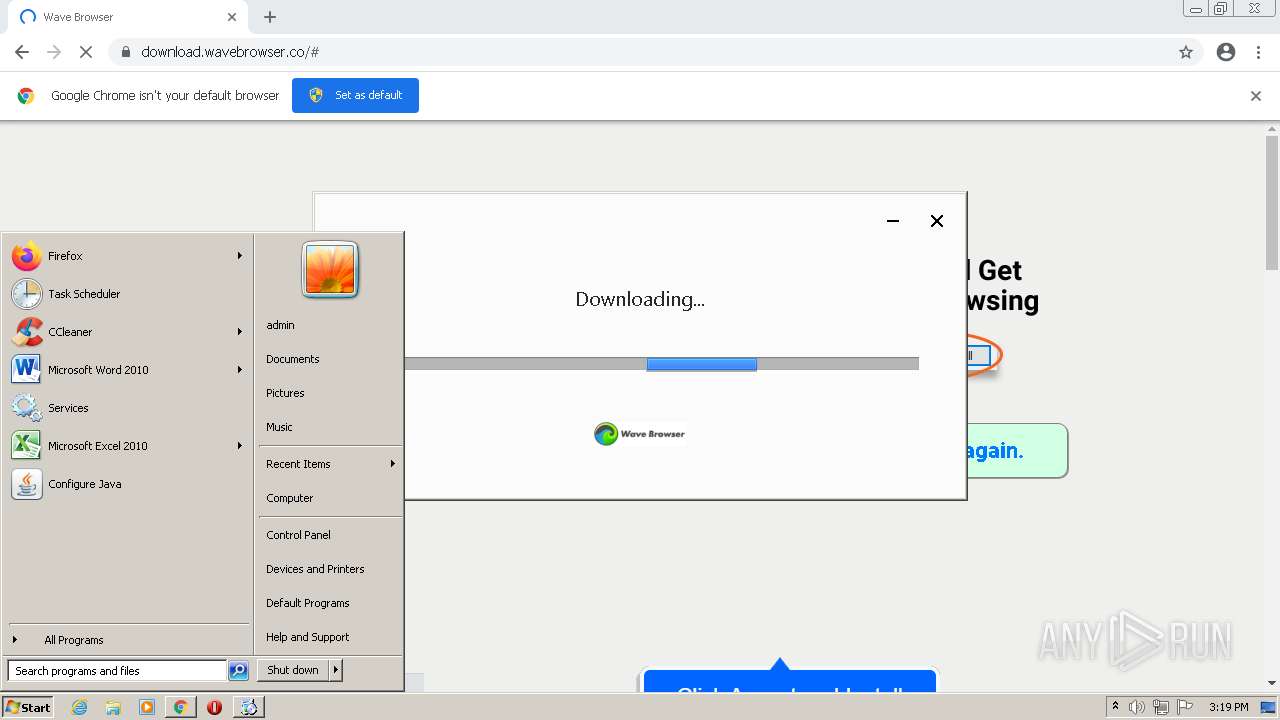Open Devices and Printers
The width and height of the screenshot is (1280, 720).
click(315, 569)
